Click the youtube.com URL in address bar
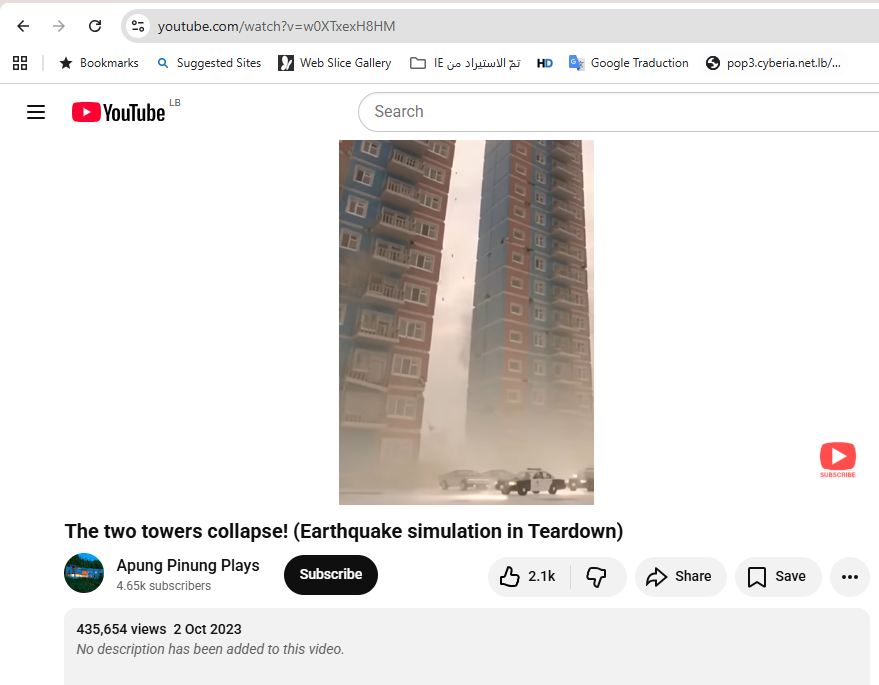 click(276, 26)
